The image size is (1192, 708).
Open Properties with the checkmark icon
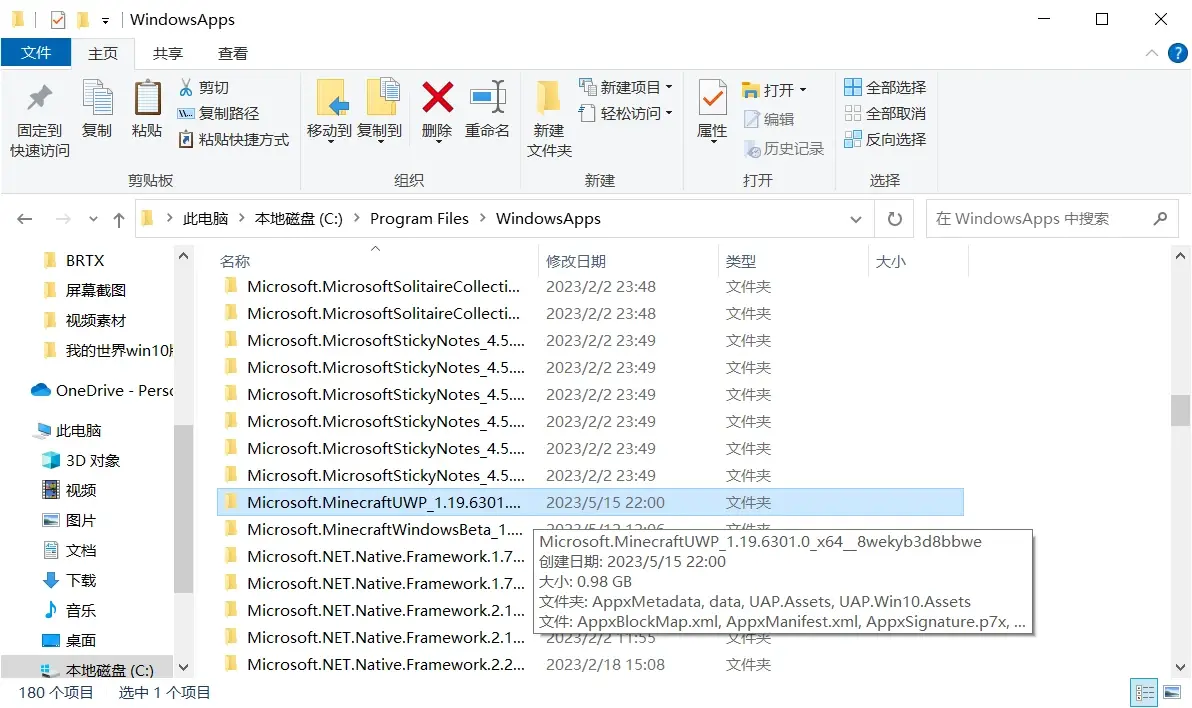[712, 97]
